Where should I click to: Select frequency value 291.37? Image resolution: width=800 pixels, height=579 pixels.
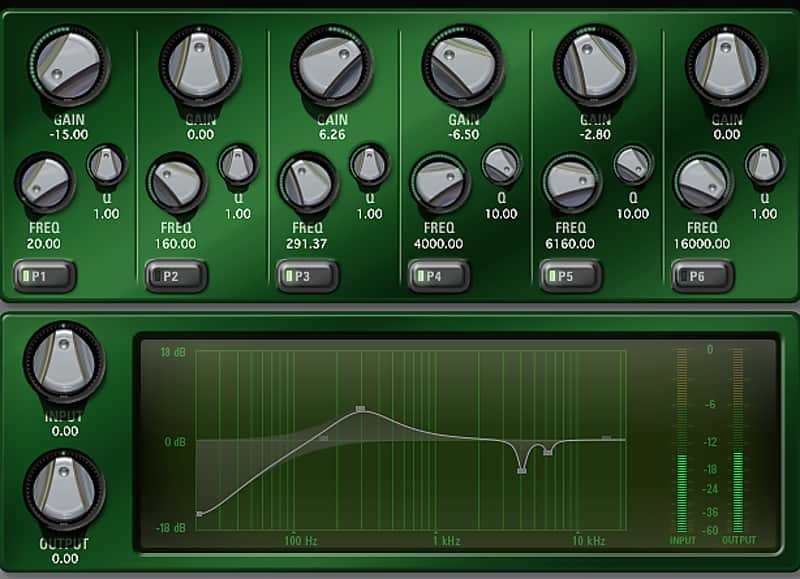tap(307, 244)
